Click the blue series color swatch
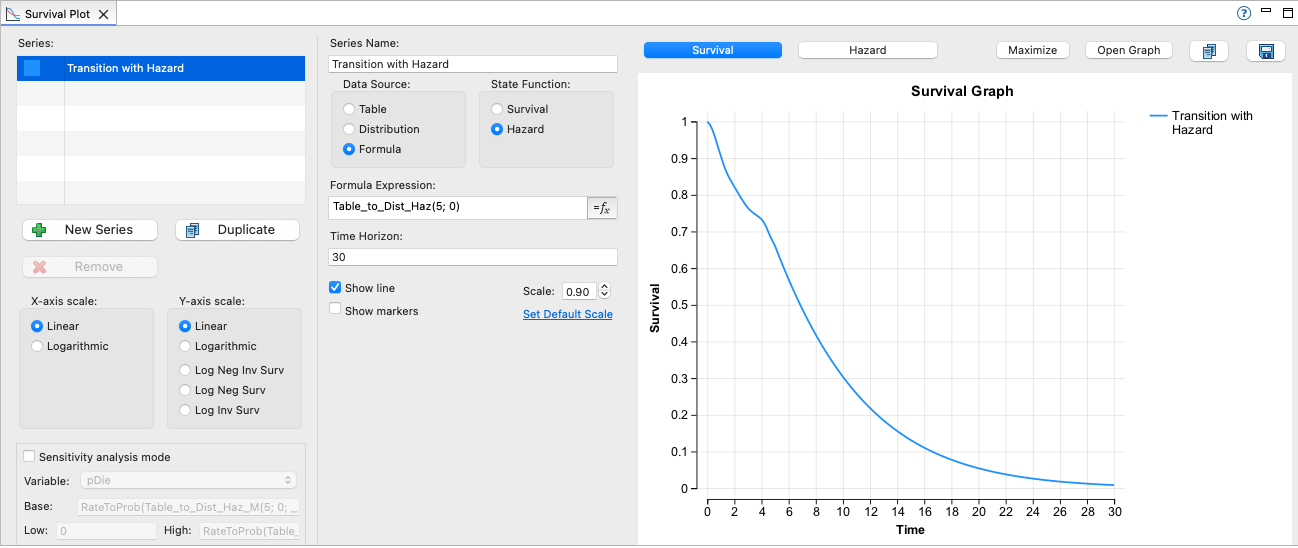 point(32,69)
